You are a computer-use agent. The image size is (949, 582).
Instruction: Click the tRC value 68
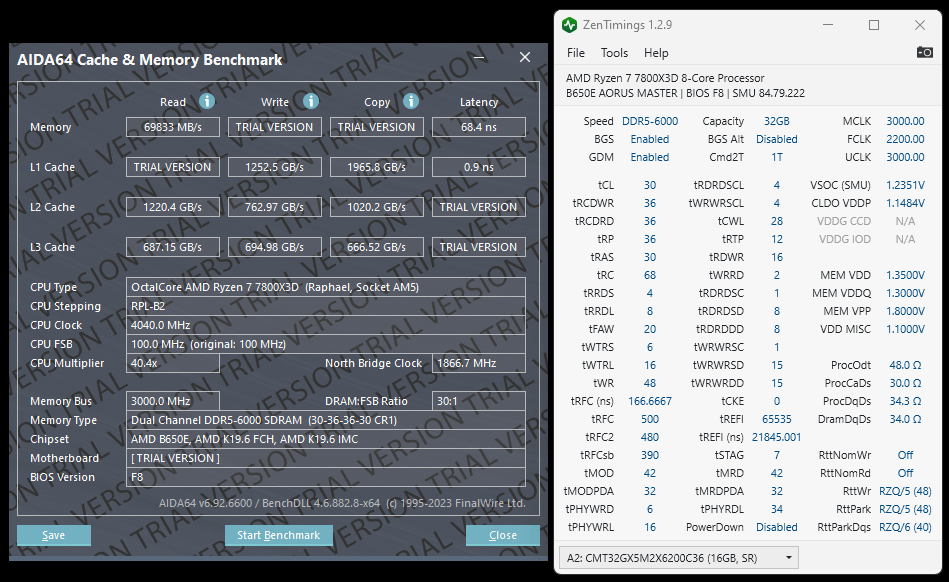(x=649, y=275)
